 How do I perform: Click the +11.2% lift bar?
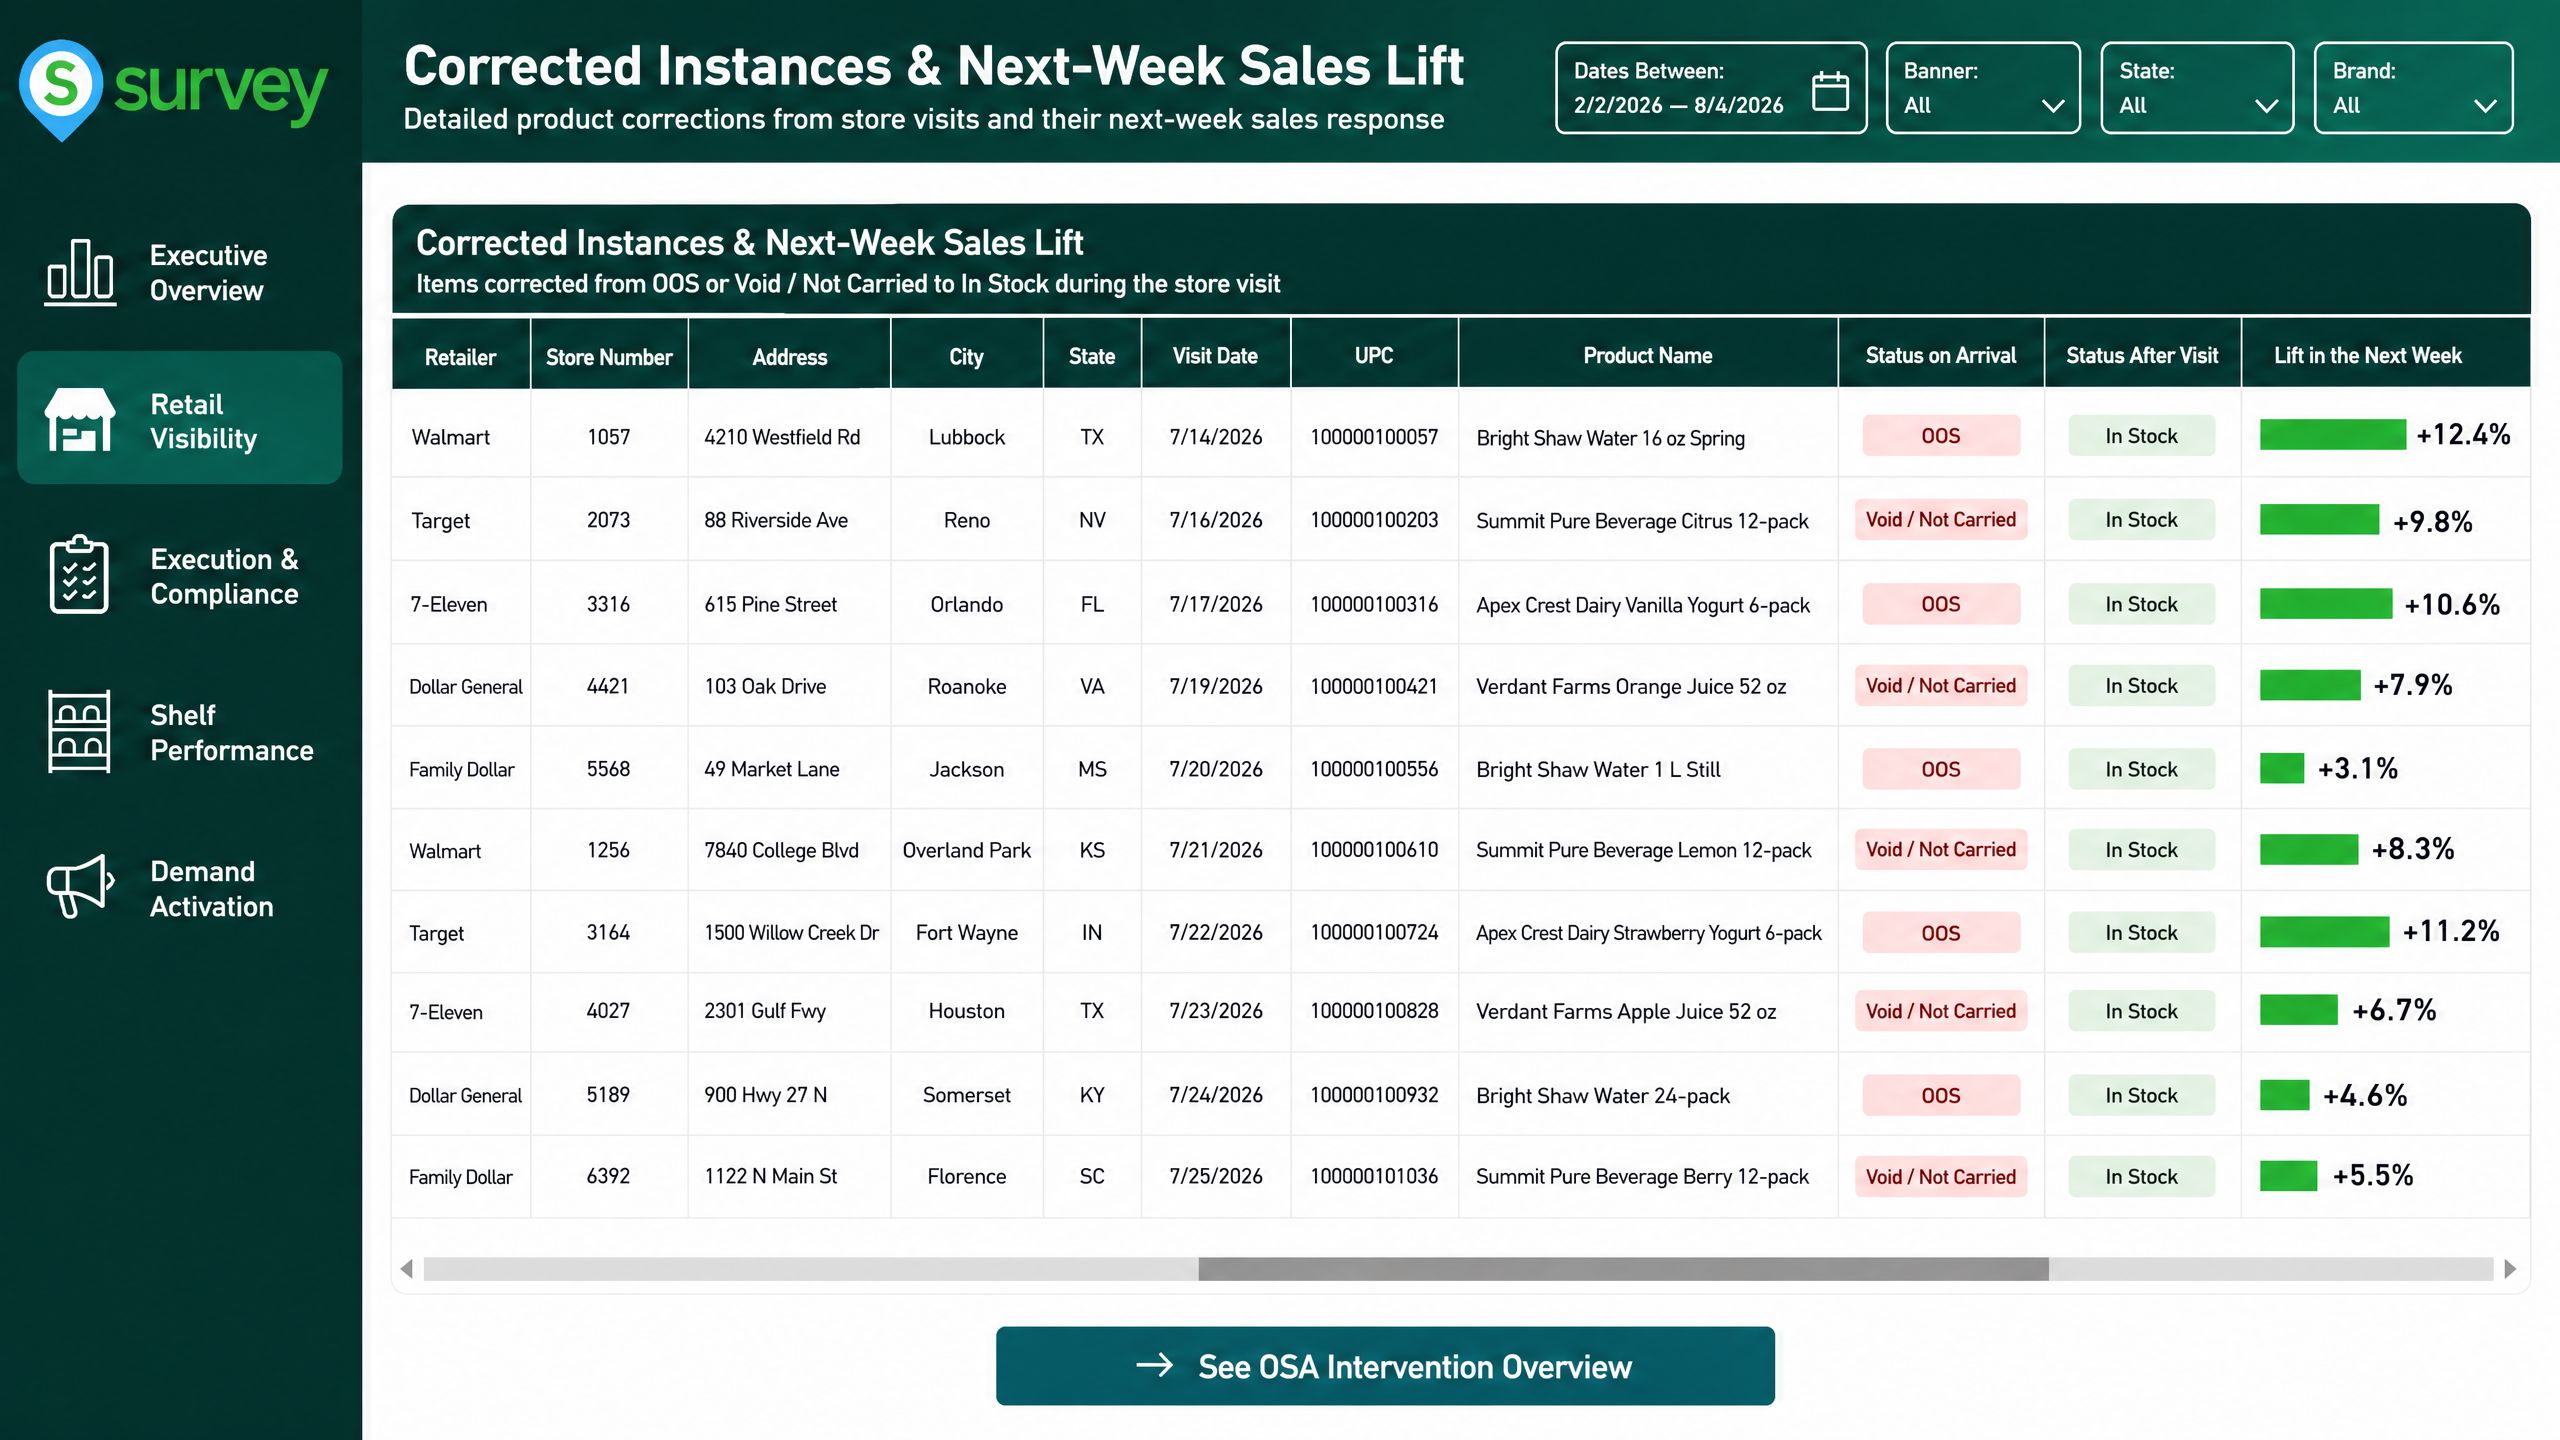click(x=2324, y=932)
